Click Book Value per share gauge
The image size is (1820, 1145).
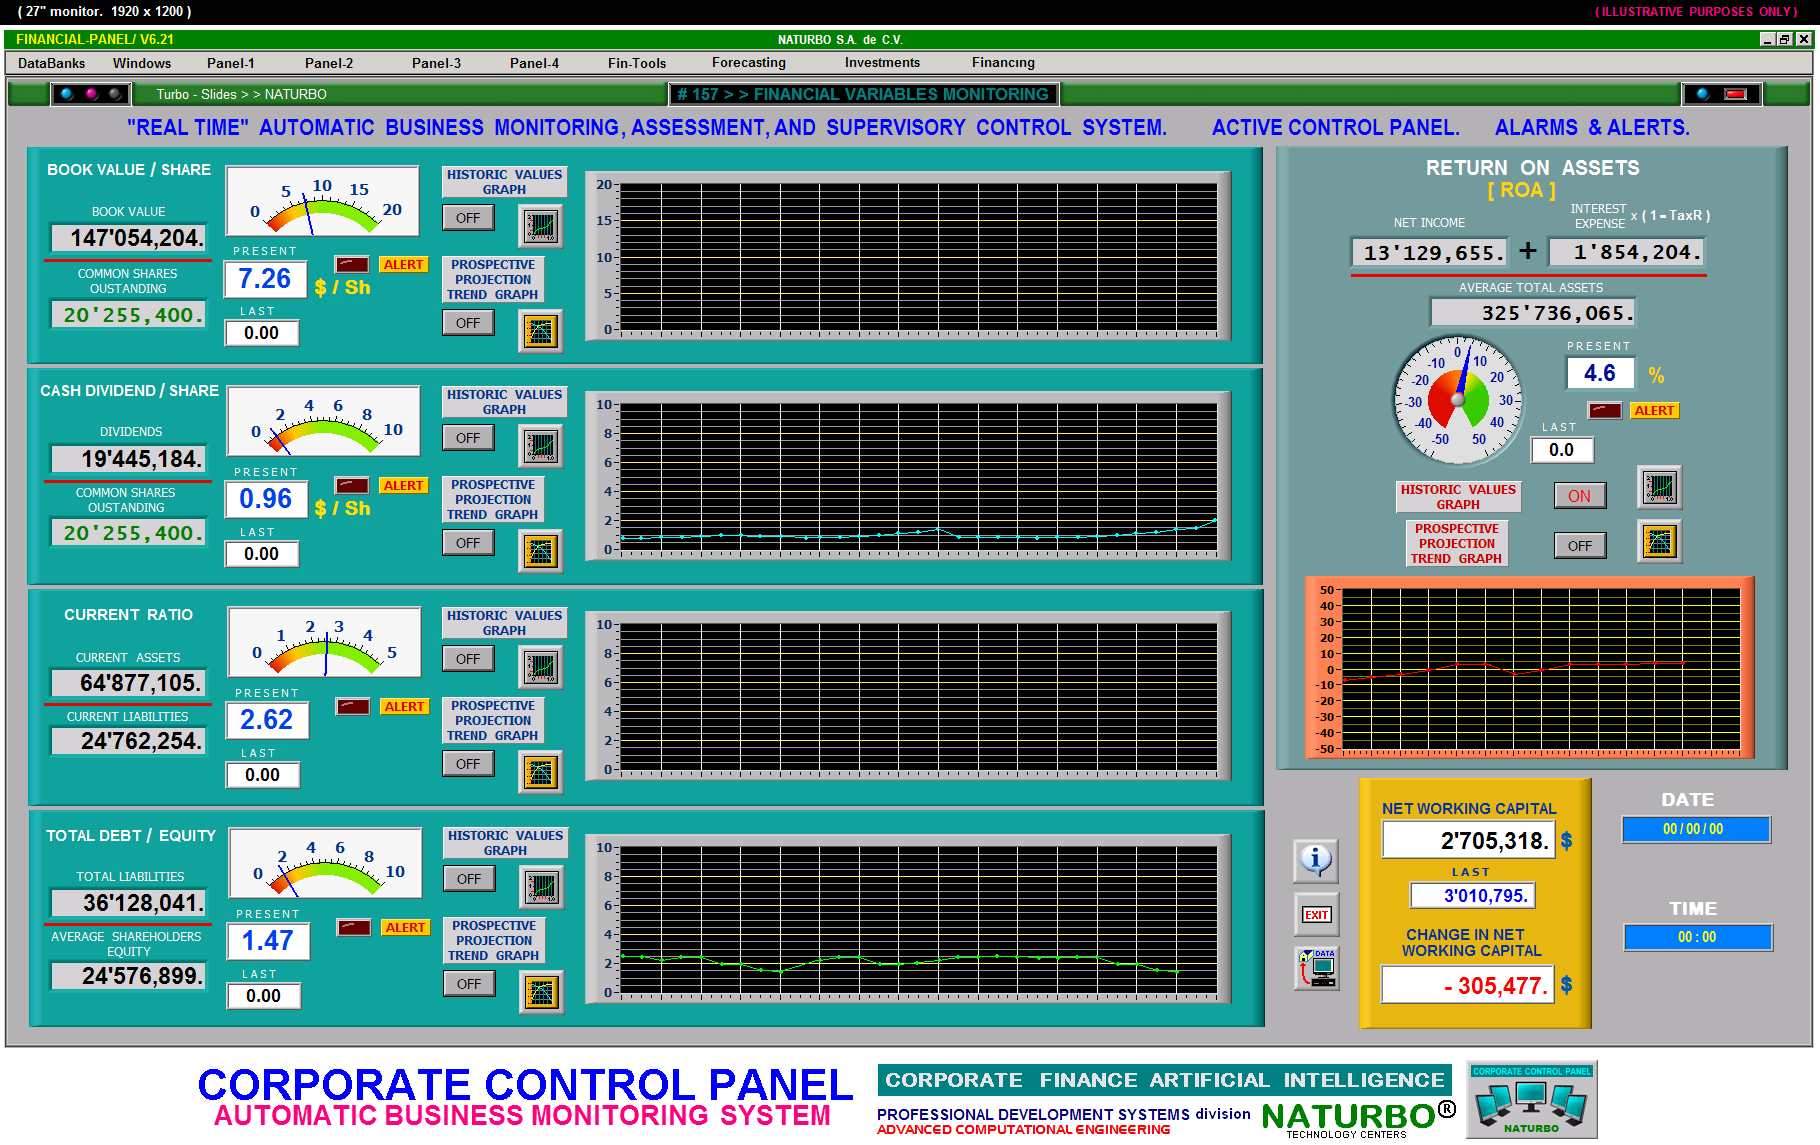(322, 202)
